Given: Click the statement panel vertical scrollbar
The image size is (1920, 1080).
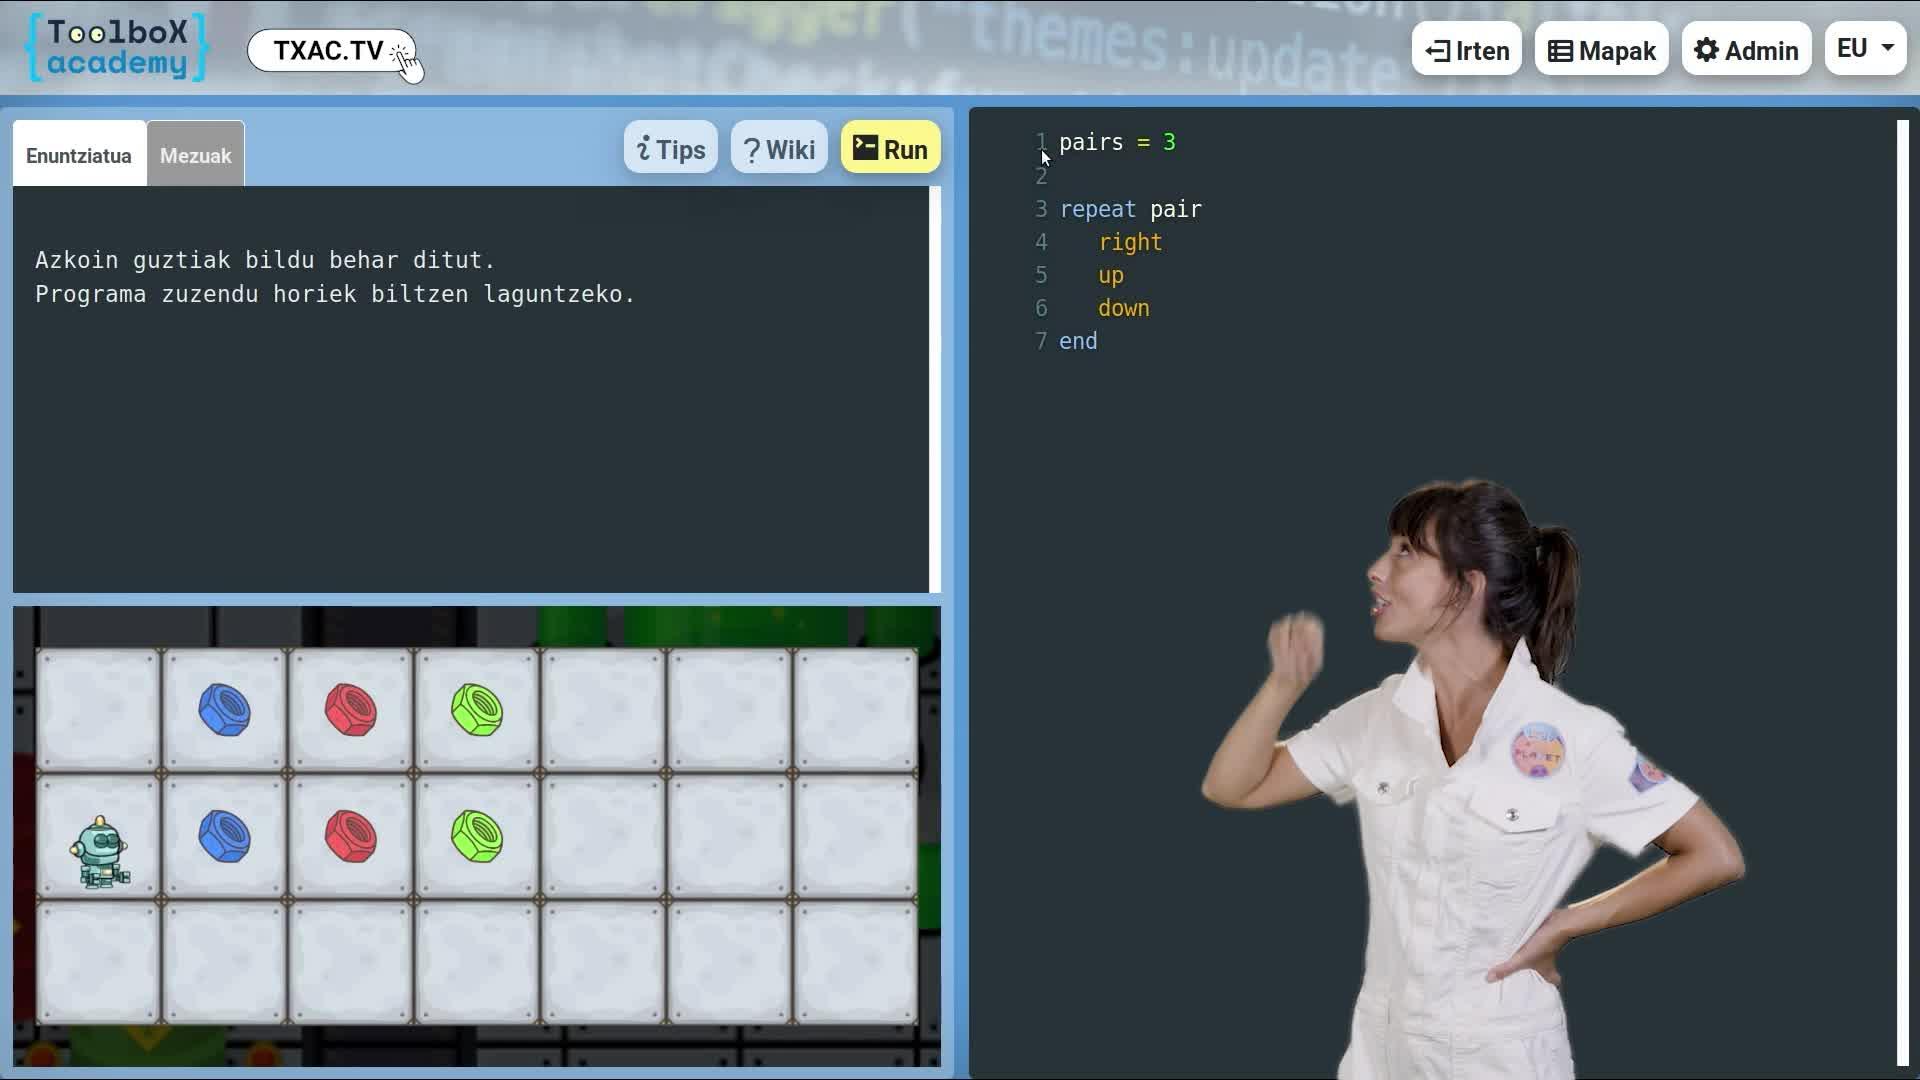Looking at the screenshot, I should [x=935, y=390].
